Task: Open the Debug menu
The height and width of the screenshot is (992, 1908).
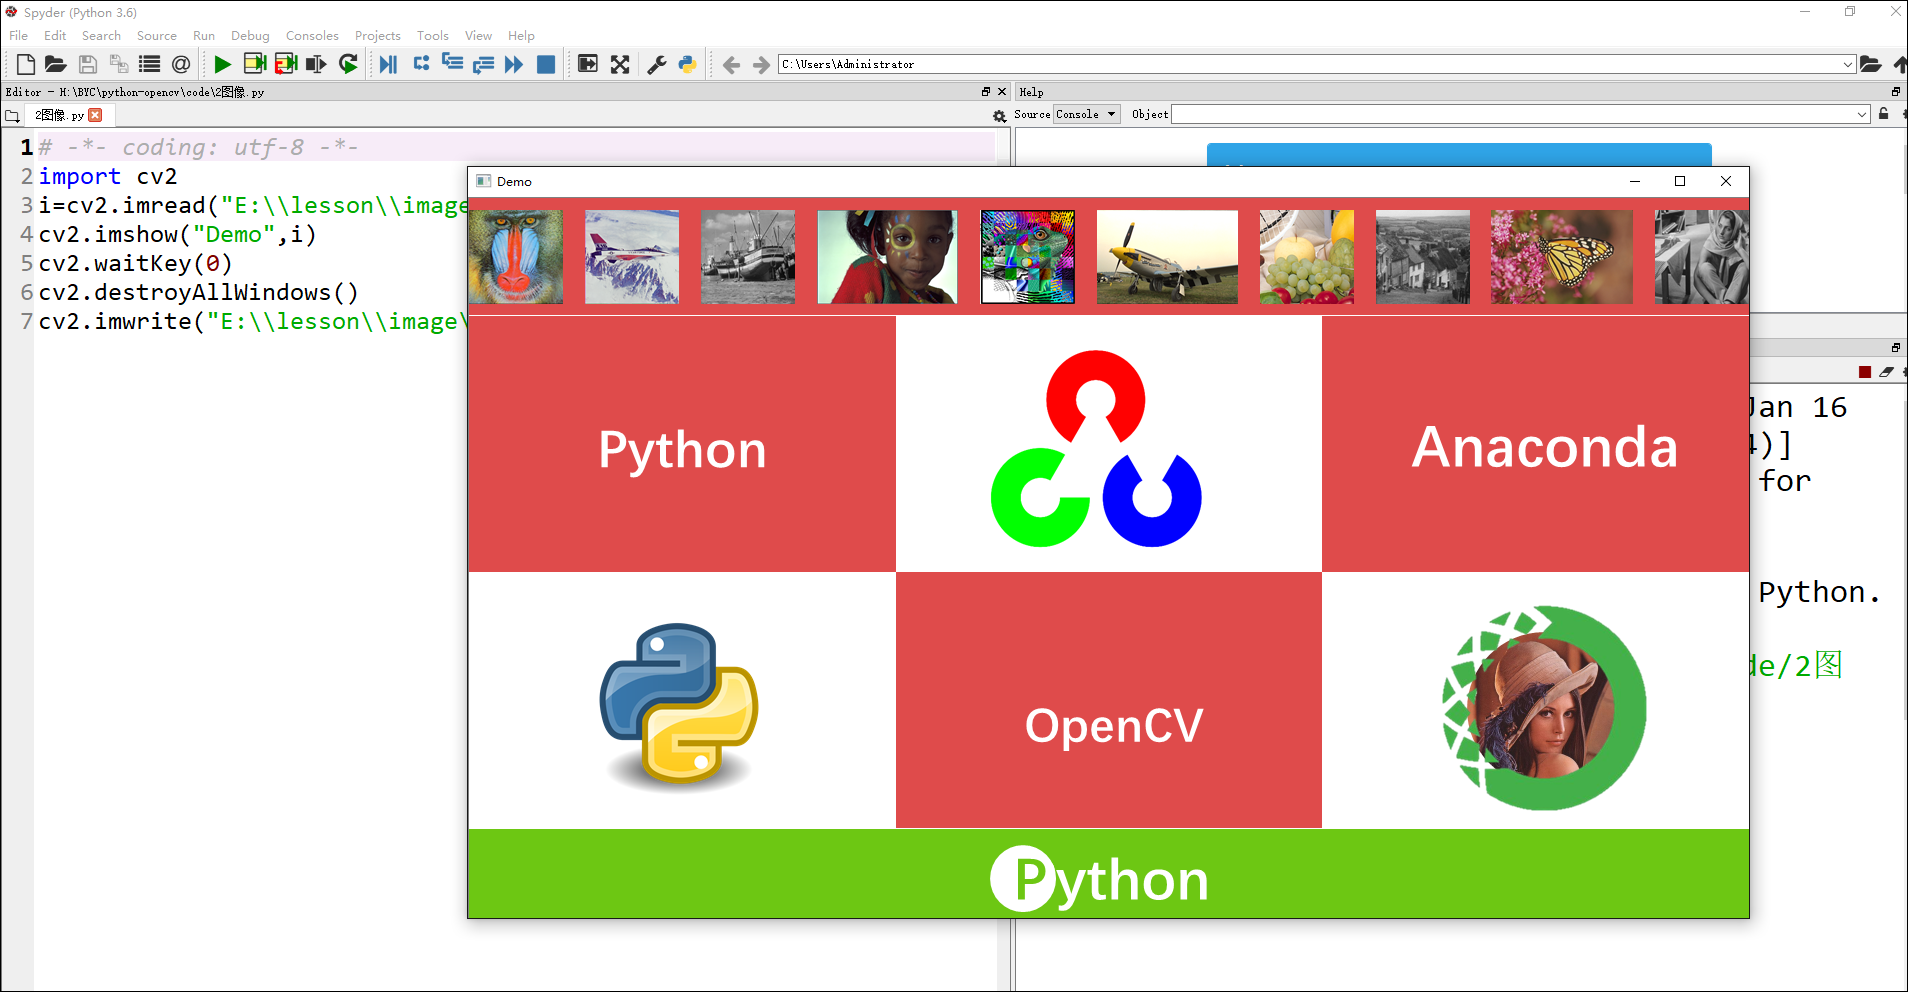Action: [x=250, y=35]
